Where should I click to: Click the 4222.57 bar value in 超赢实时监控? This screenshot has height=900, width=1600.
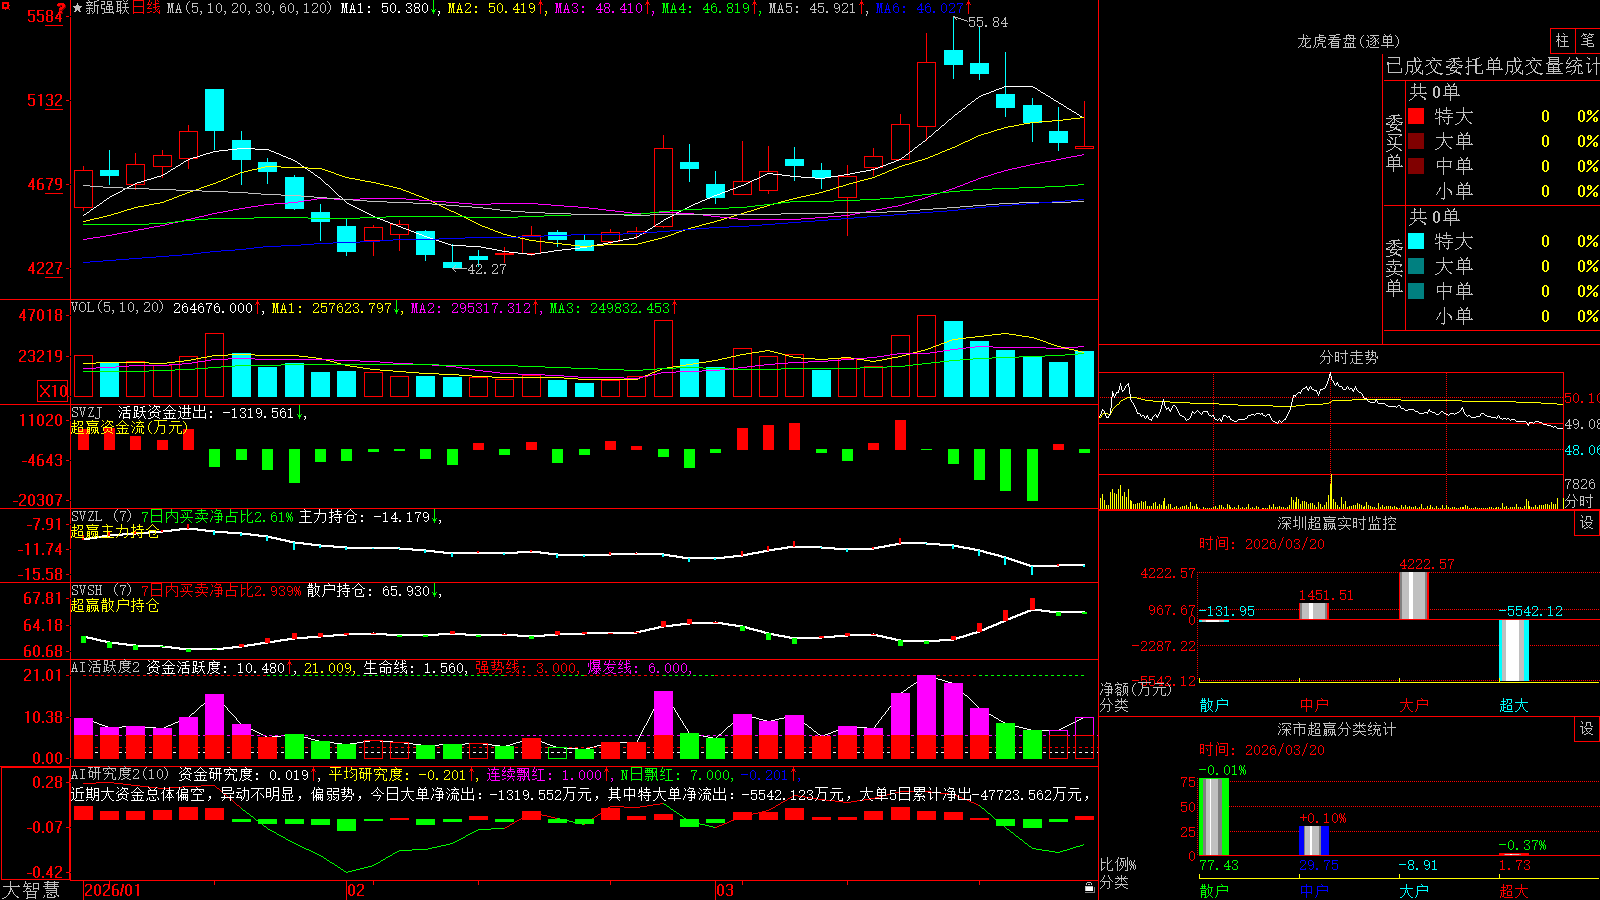click(x=1427, y=564)
